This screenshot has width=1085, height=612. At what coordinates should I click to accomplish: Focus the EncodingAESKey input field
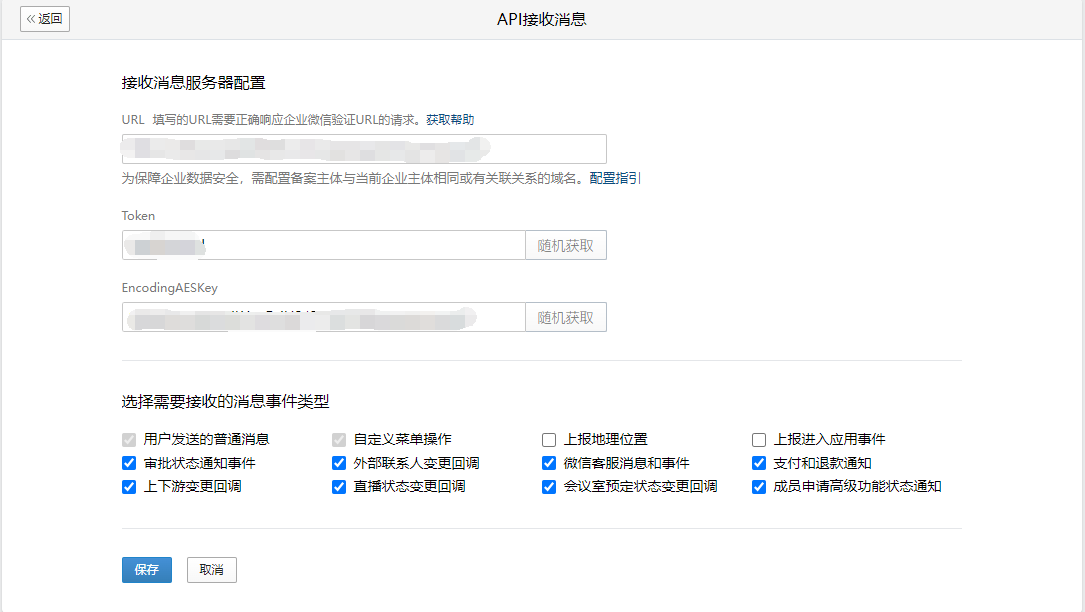(x=323, y=318)
